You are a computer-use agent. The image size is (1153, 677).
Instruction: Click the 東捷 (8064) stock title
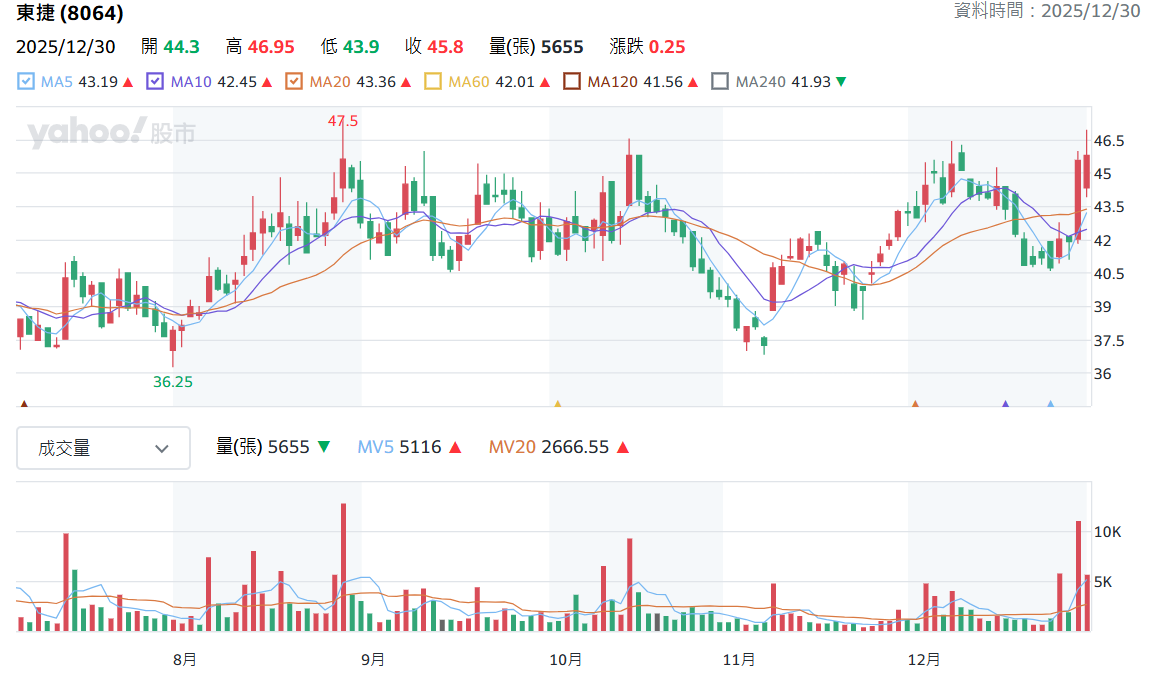click(x=70, y=12)
